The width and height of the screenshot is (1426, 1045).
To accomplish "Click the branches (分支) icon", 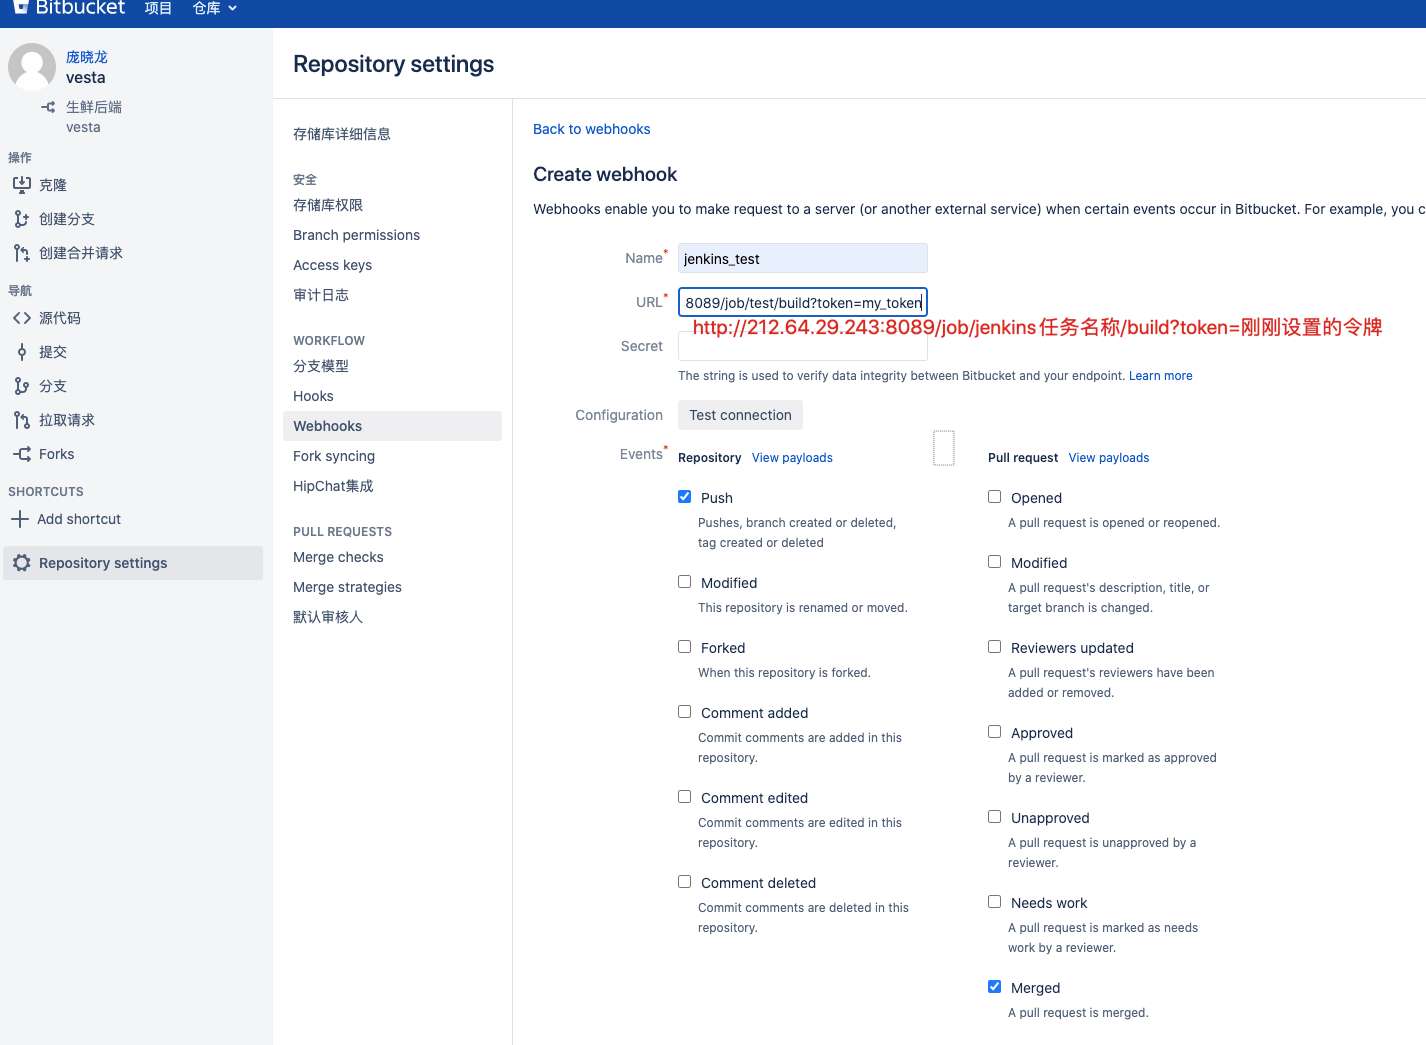I will pos(22,386).
